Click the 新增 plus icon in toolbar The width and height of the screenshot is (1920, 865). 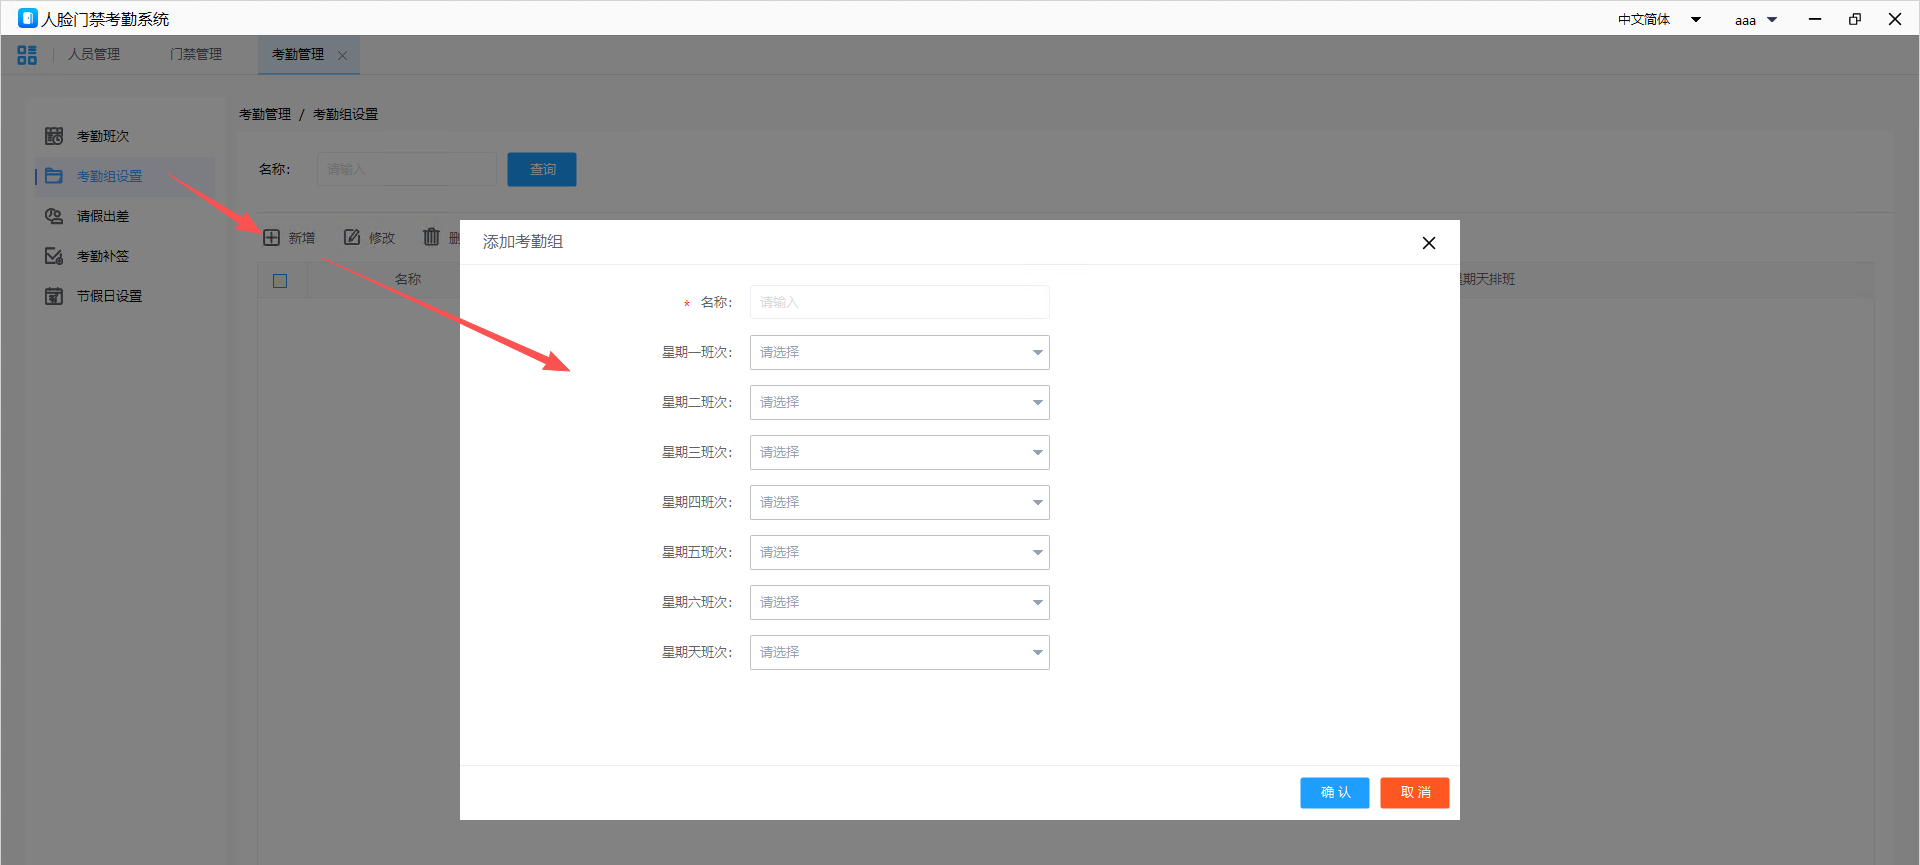[x=271, y=237]
